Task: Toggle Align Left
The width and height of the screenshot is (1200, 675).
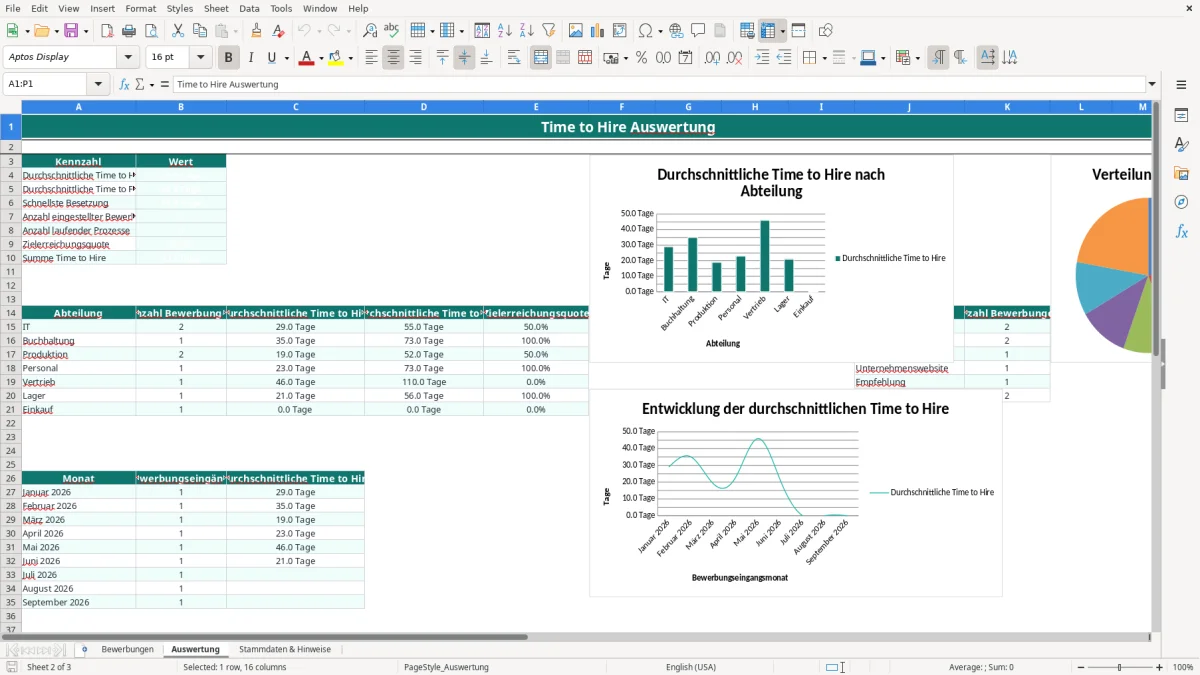Action: (x=371, y=58)
